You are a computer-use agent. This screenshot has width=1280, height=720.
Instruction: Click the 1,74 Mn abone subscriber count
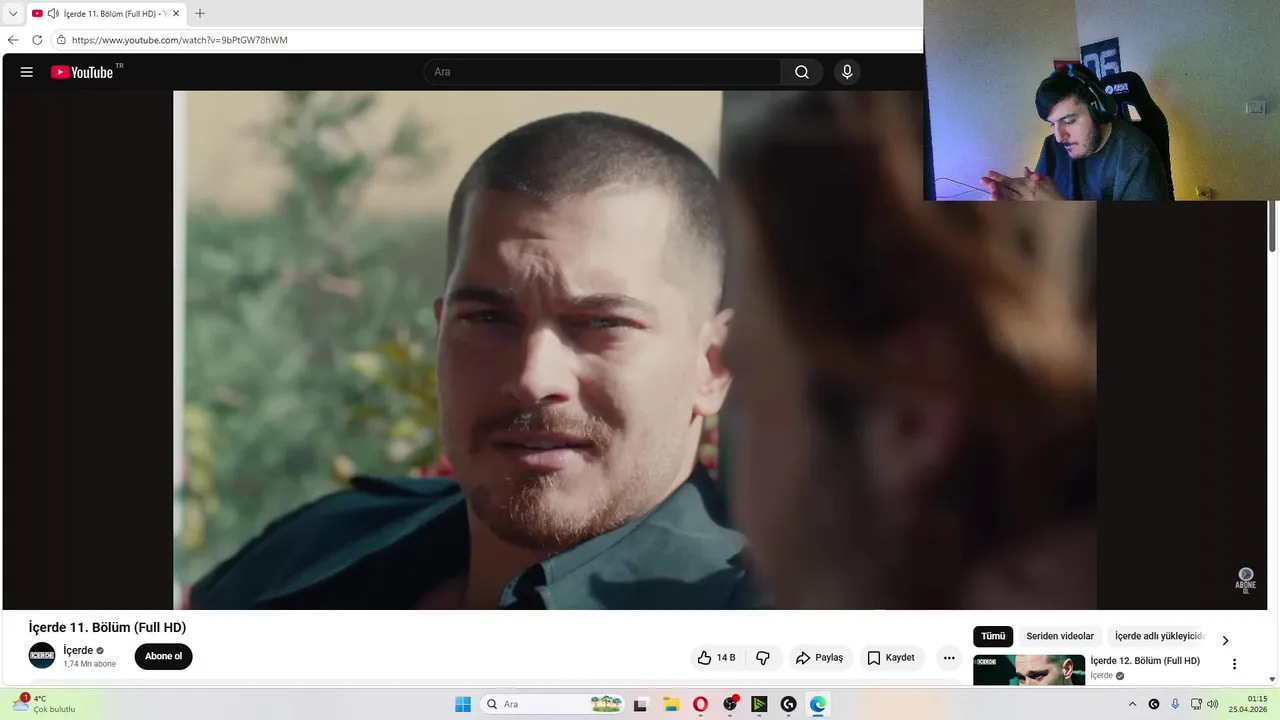(x=90, y=664)
